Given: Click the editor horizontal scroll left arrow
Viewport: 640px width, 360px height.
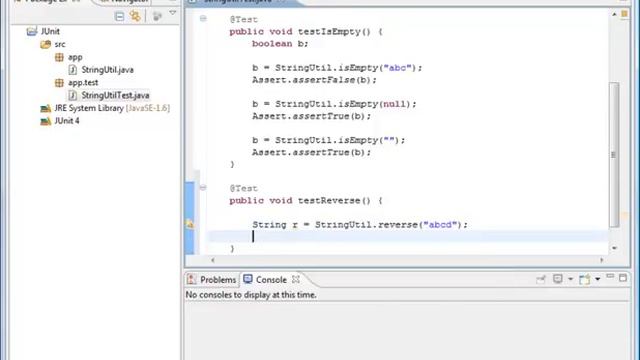Looking at the screenshot, I should [x=213, y=260].
